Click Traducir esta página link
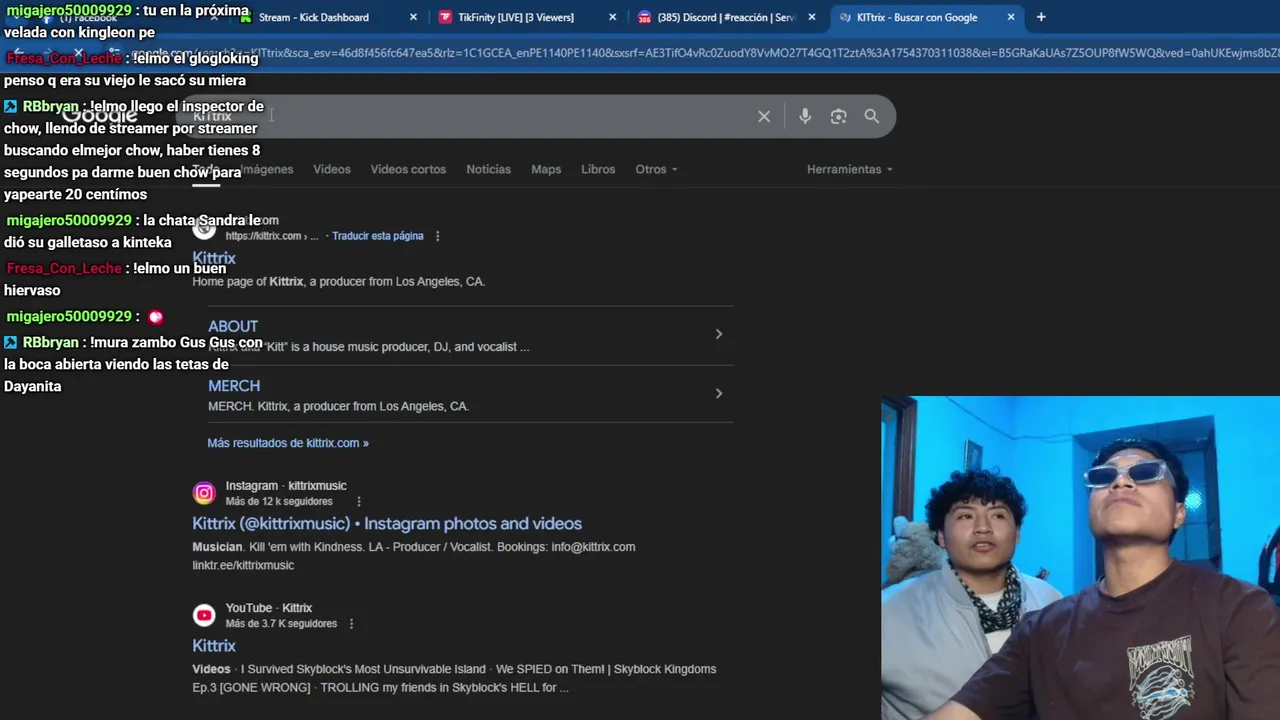Image resolution: width=1280 pixels, height=720 pixels. point(378,236)
